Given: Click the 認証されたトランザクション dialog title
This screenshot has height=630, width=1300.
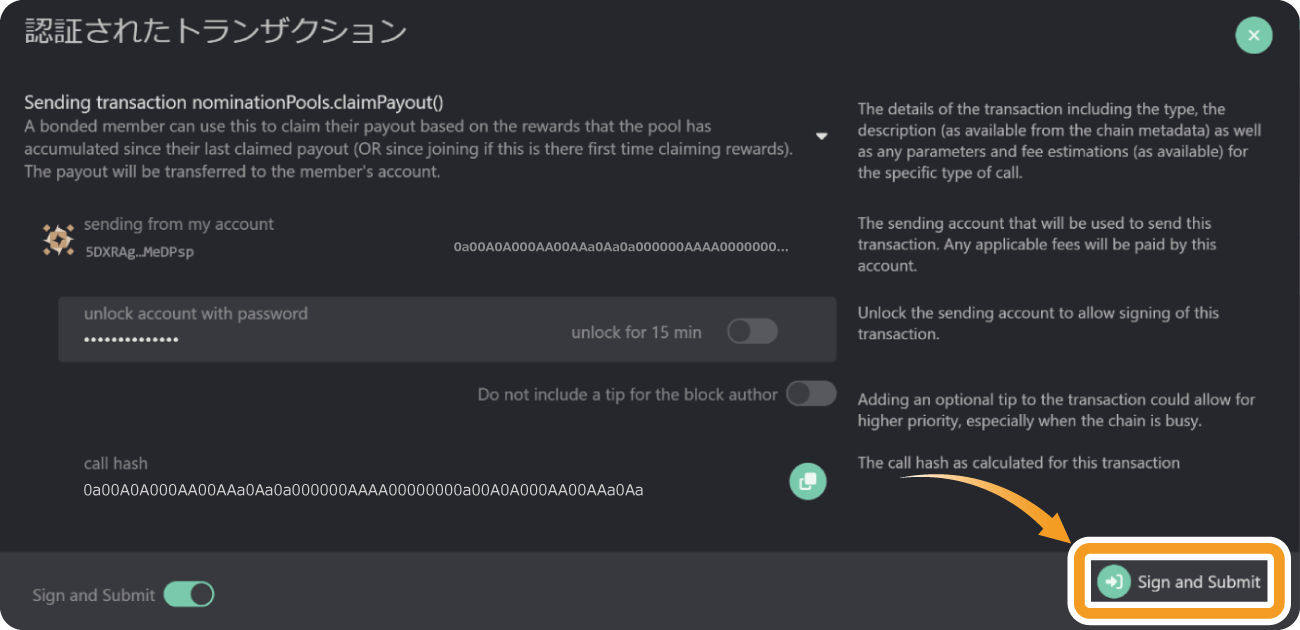Looking at the screenshot, I should (x=215, y=31).
